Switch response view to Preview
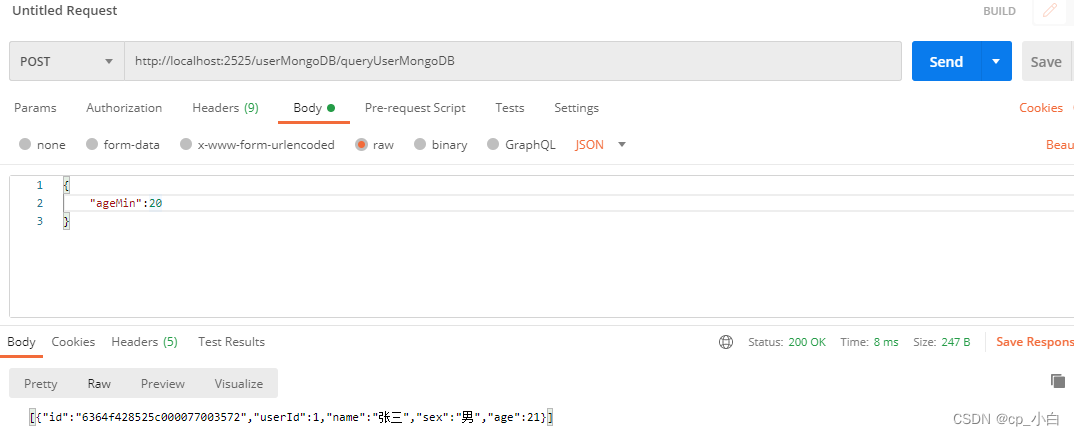Image resolution: width=1074 pixels, height=436 pixels. pyautogui.click(x=163, y=383)
